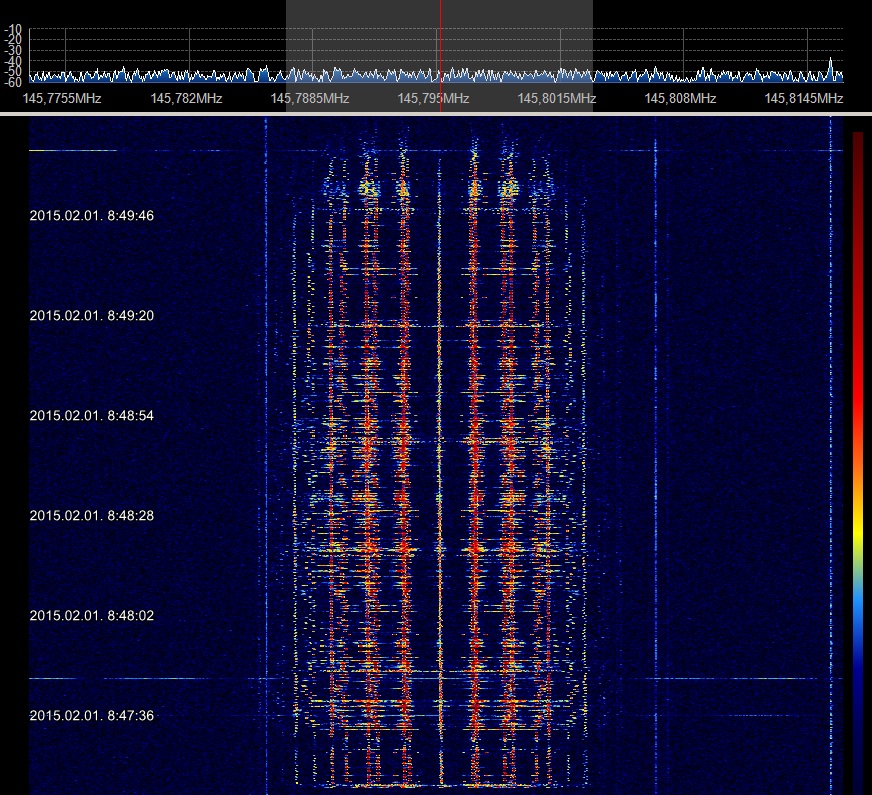Click the 8:49:20 waterfall timestamp
The width and height of the screenshot is (872, 795).
(x=92, y=316)
